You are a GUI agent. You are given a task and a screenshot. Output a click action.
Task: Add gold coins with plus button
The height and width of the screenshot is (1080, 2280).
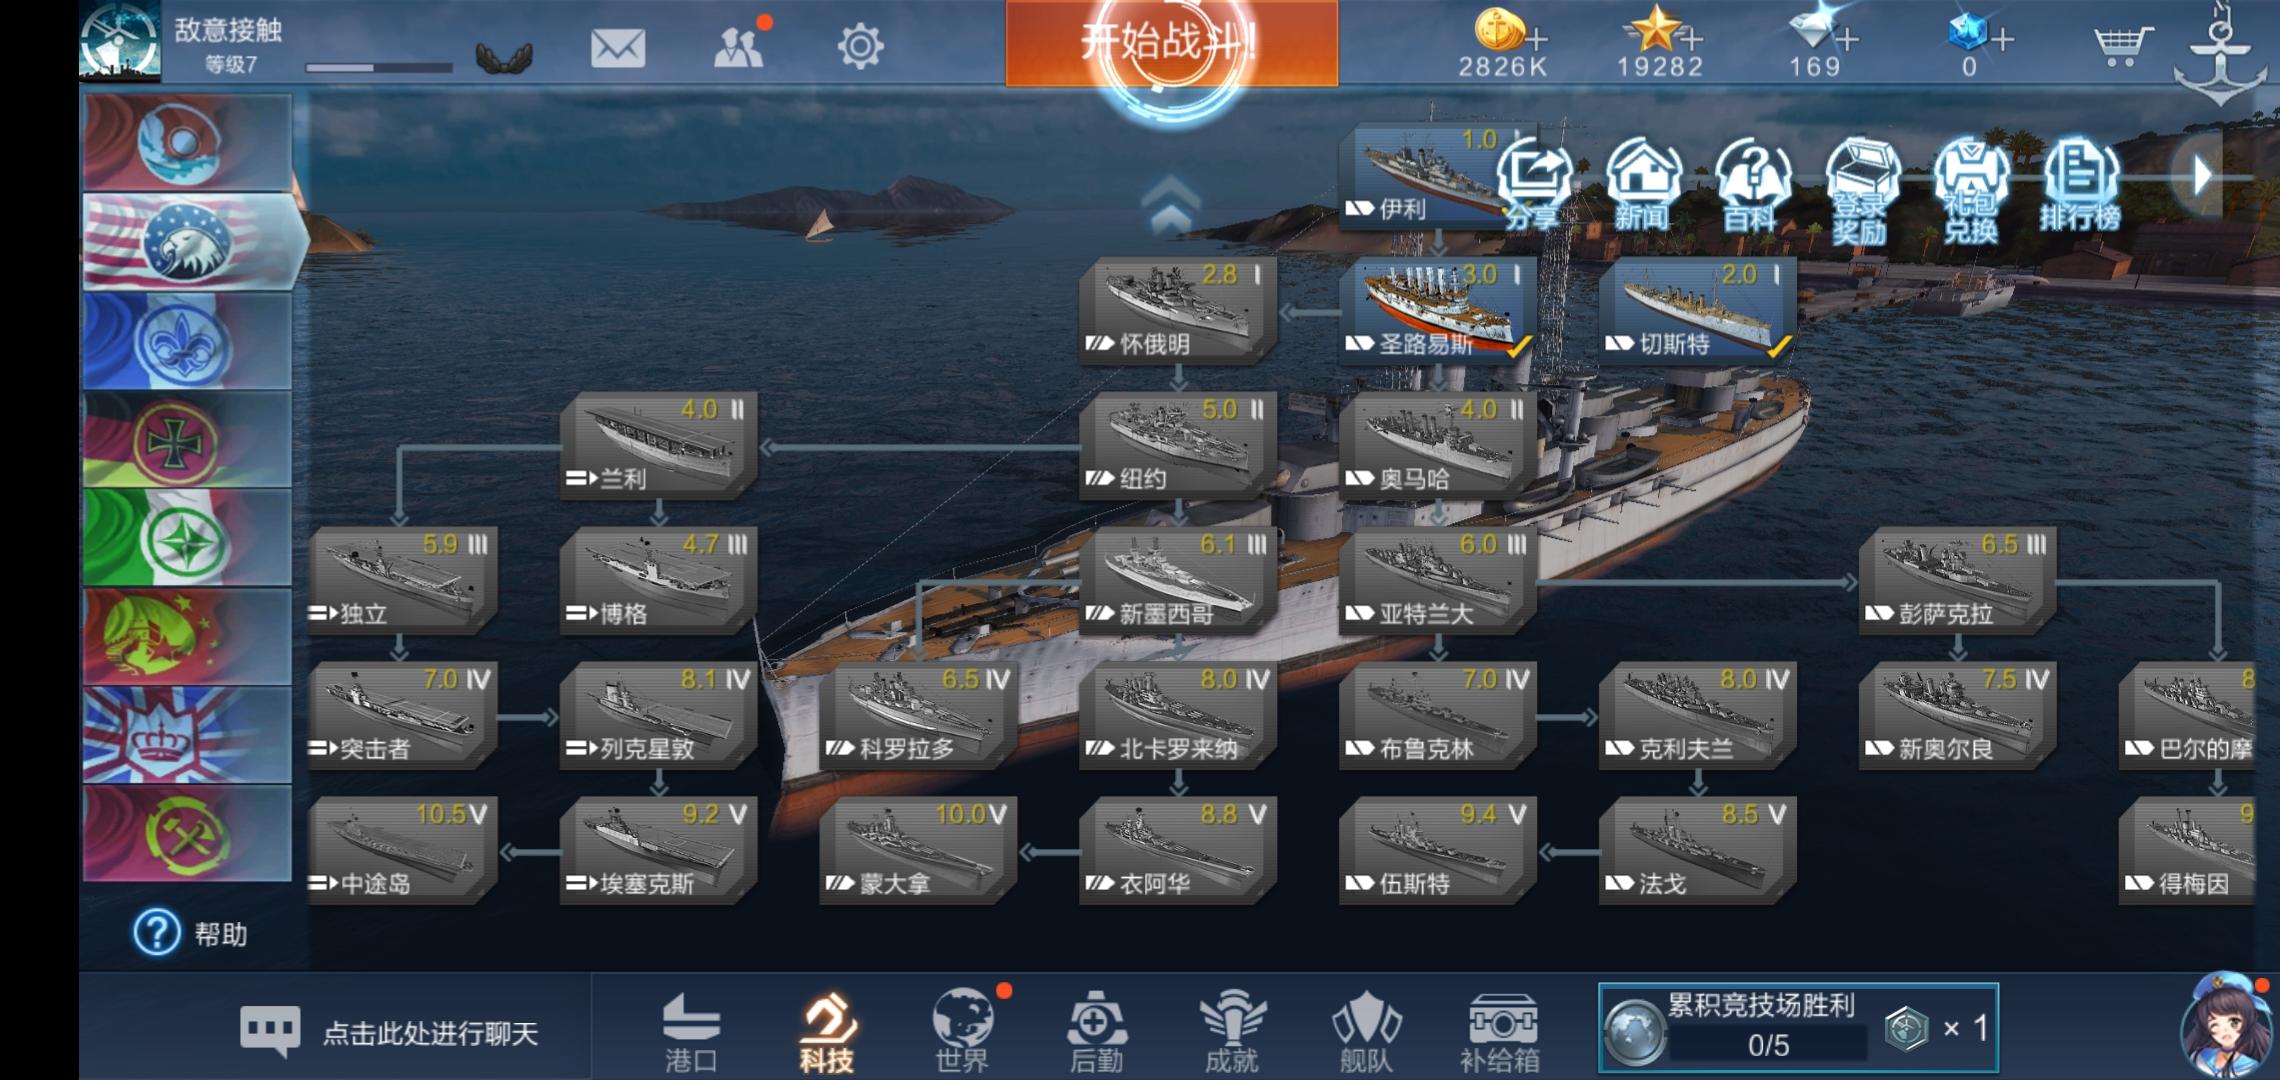pyautogui.click(x=1536, y=40)
